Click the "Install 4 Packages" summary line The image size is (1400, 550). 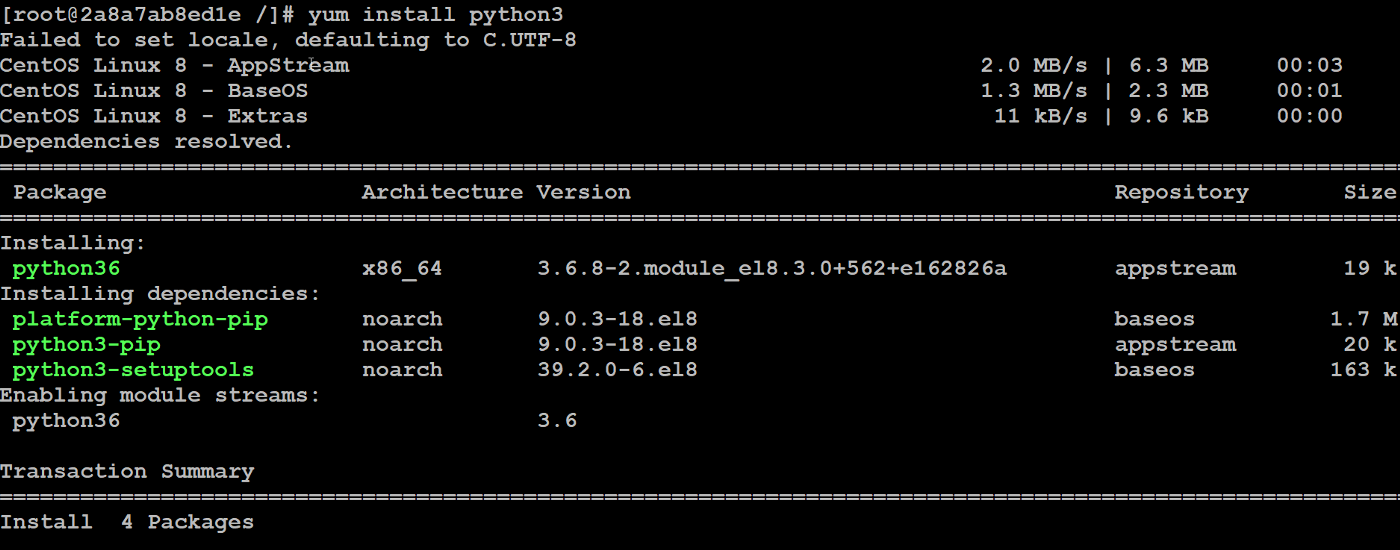127,522
